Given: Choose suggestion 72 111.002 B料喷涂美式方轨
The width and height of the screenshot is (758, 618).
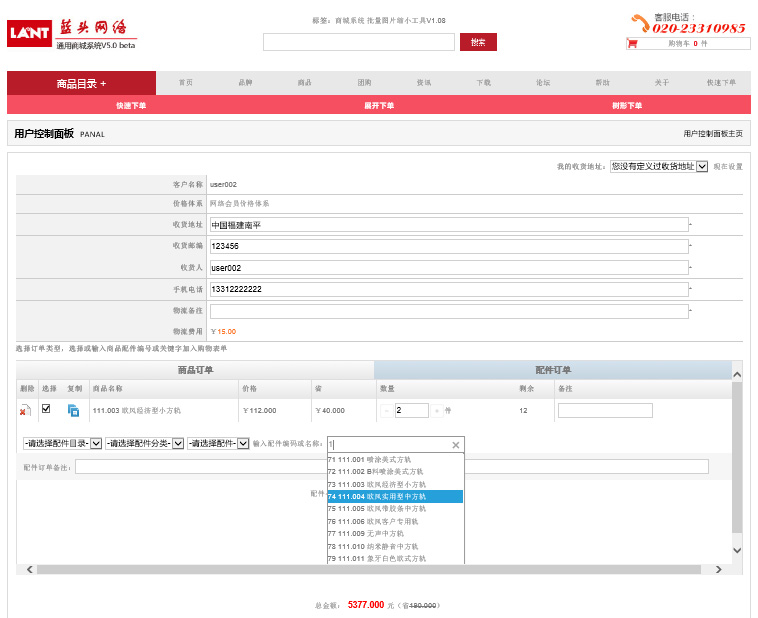Looking at the screenshot, I should tap(395, 471).
